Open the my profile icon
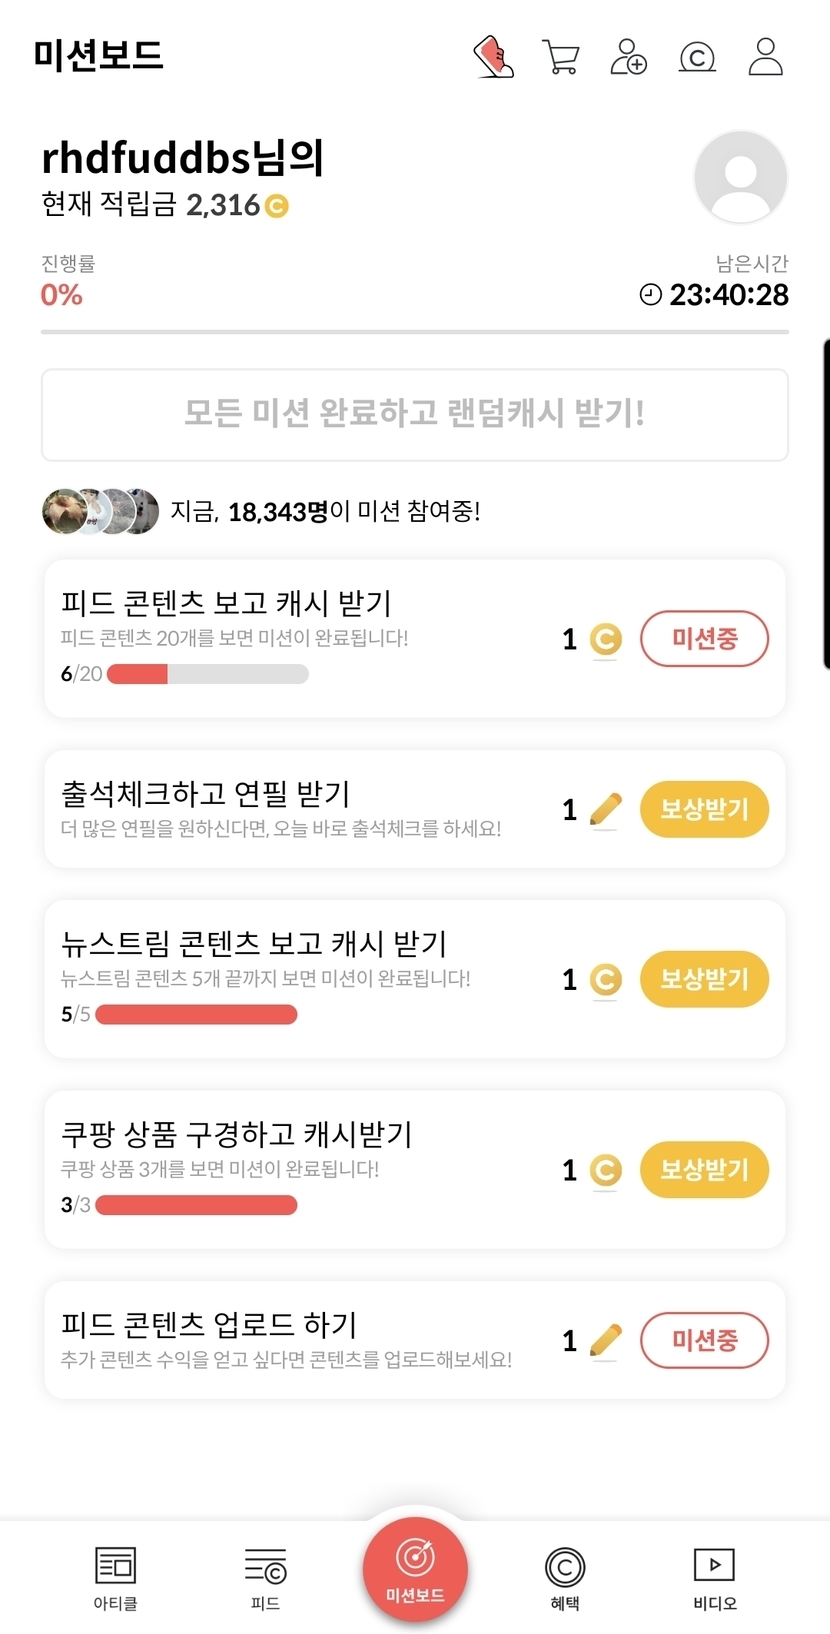Screen dimensions: 830x1634 766,57
